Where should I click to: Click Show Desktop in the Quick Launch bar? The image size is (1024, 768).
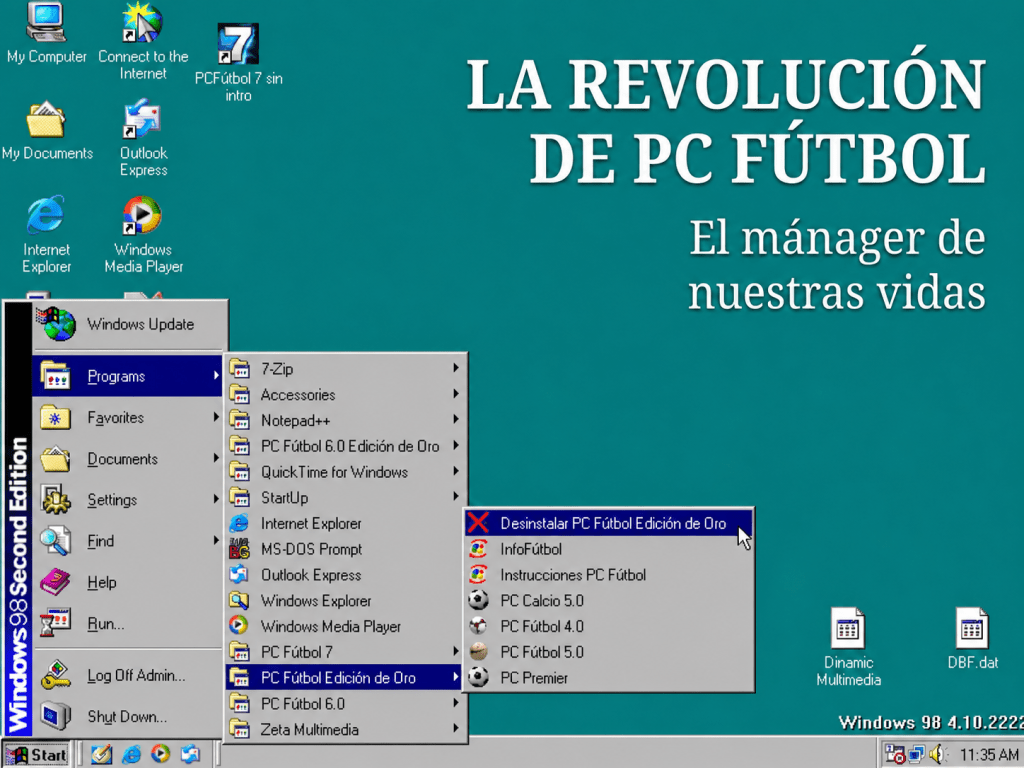(x=101, y=754)
